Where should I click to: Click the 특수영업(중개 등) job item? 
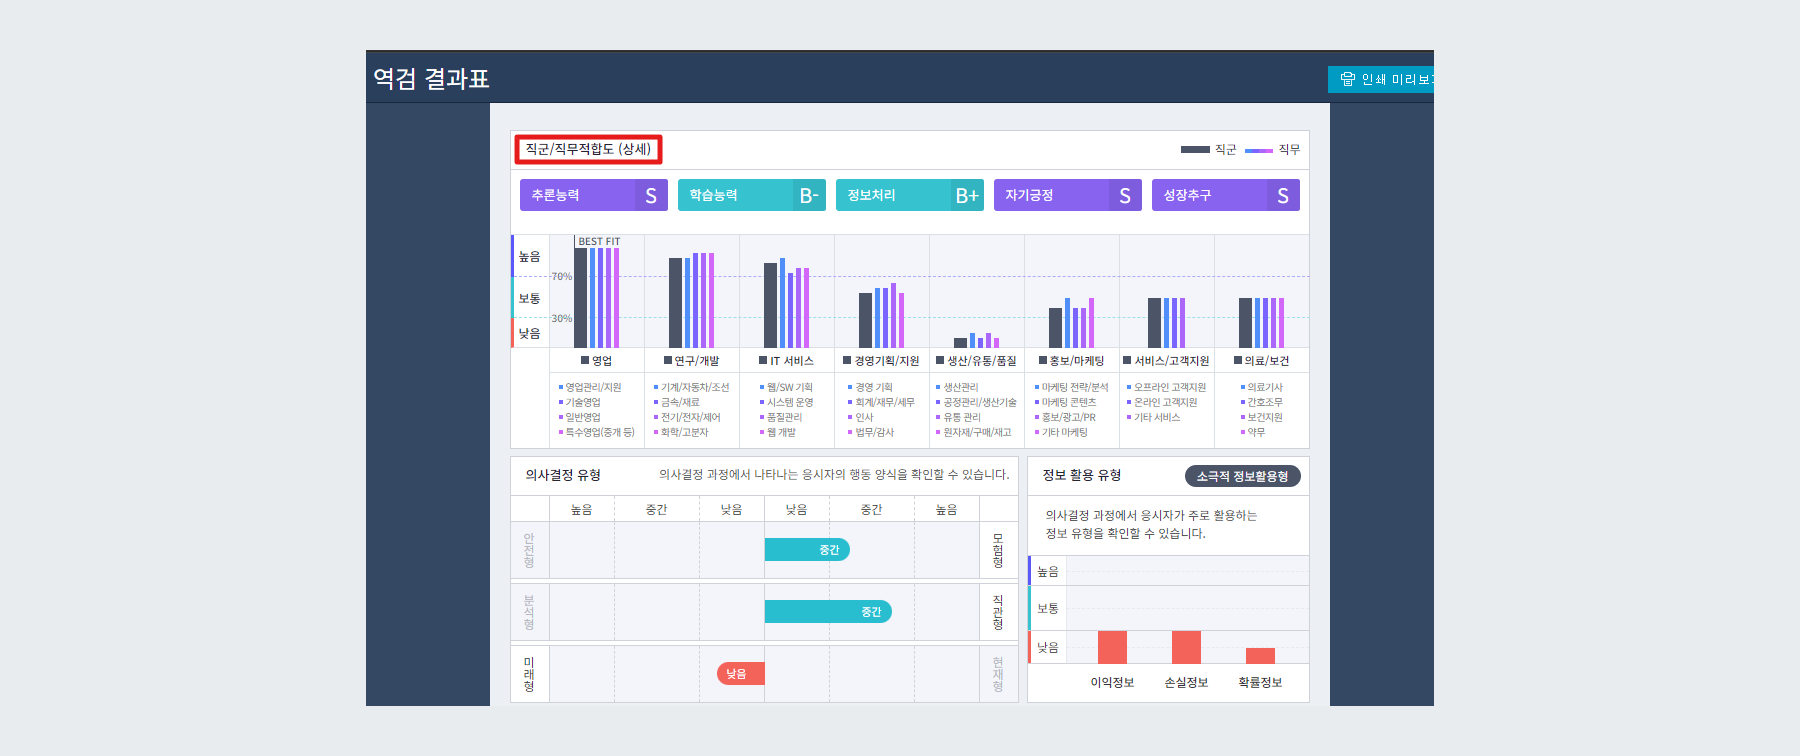(x=597, y=432)
